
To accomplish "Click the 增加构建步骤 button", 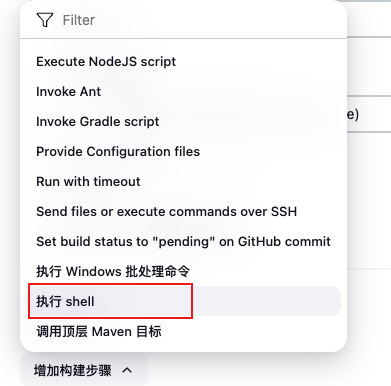I will 84,370.
